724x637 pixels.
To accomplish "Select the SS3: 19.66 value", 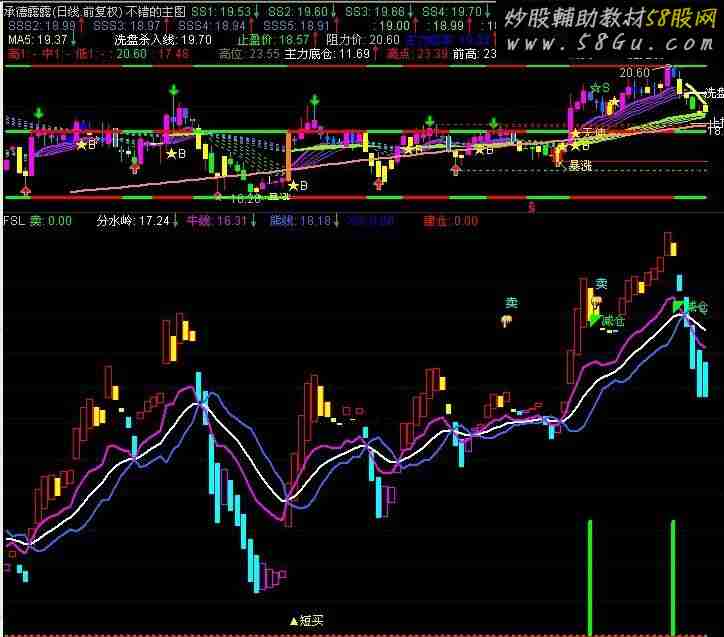I will [375, 12].
